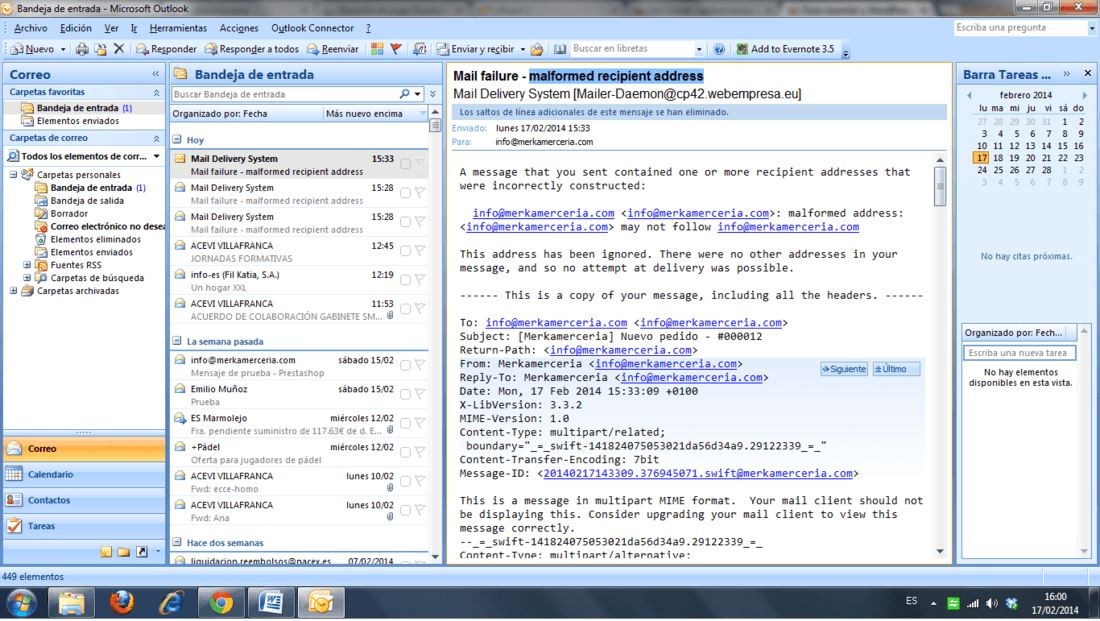Open Windows Explorer from the taskbar
The height and width of the screenshot is (621, 1100).
pos(72,603)
